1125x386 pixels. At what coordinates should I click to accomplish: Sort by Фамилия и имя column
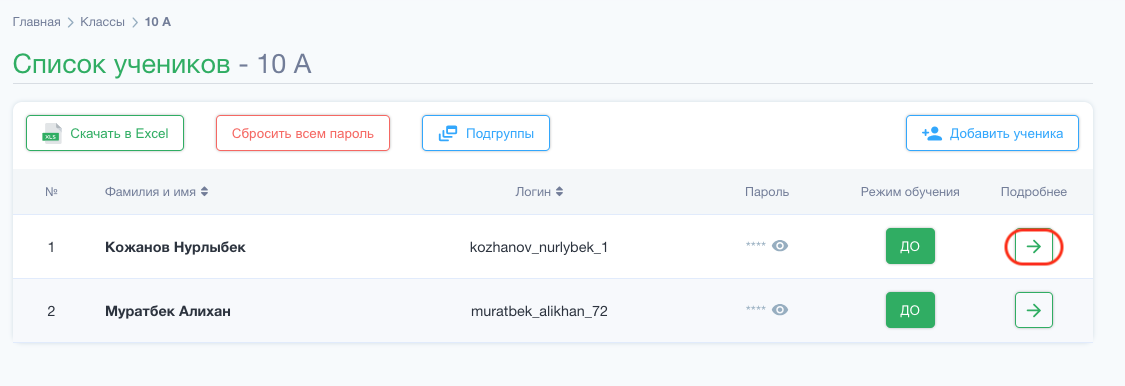tap(204, 192)
